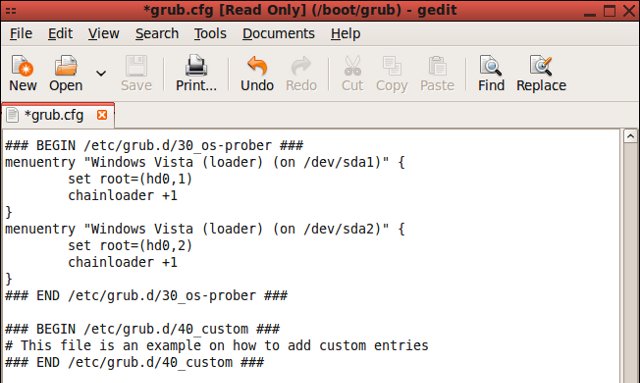Open the Edit menu
The image size is (640, 383).
[60, 33]
